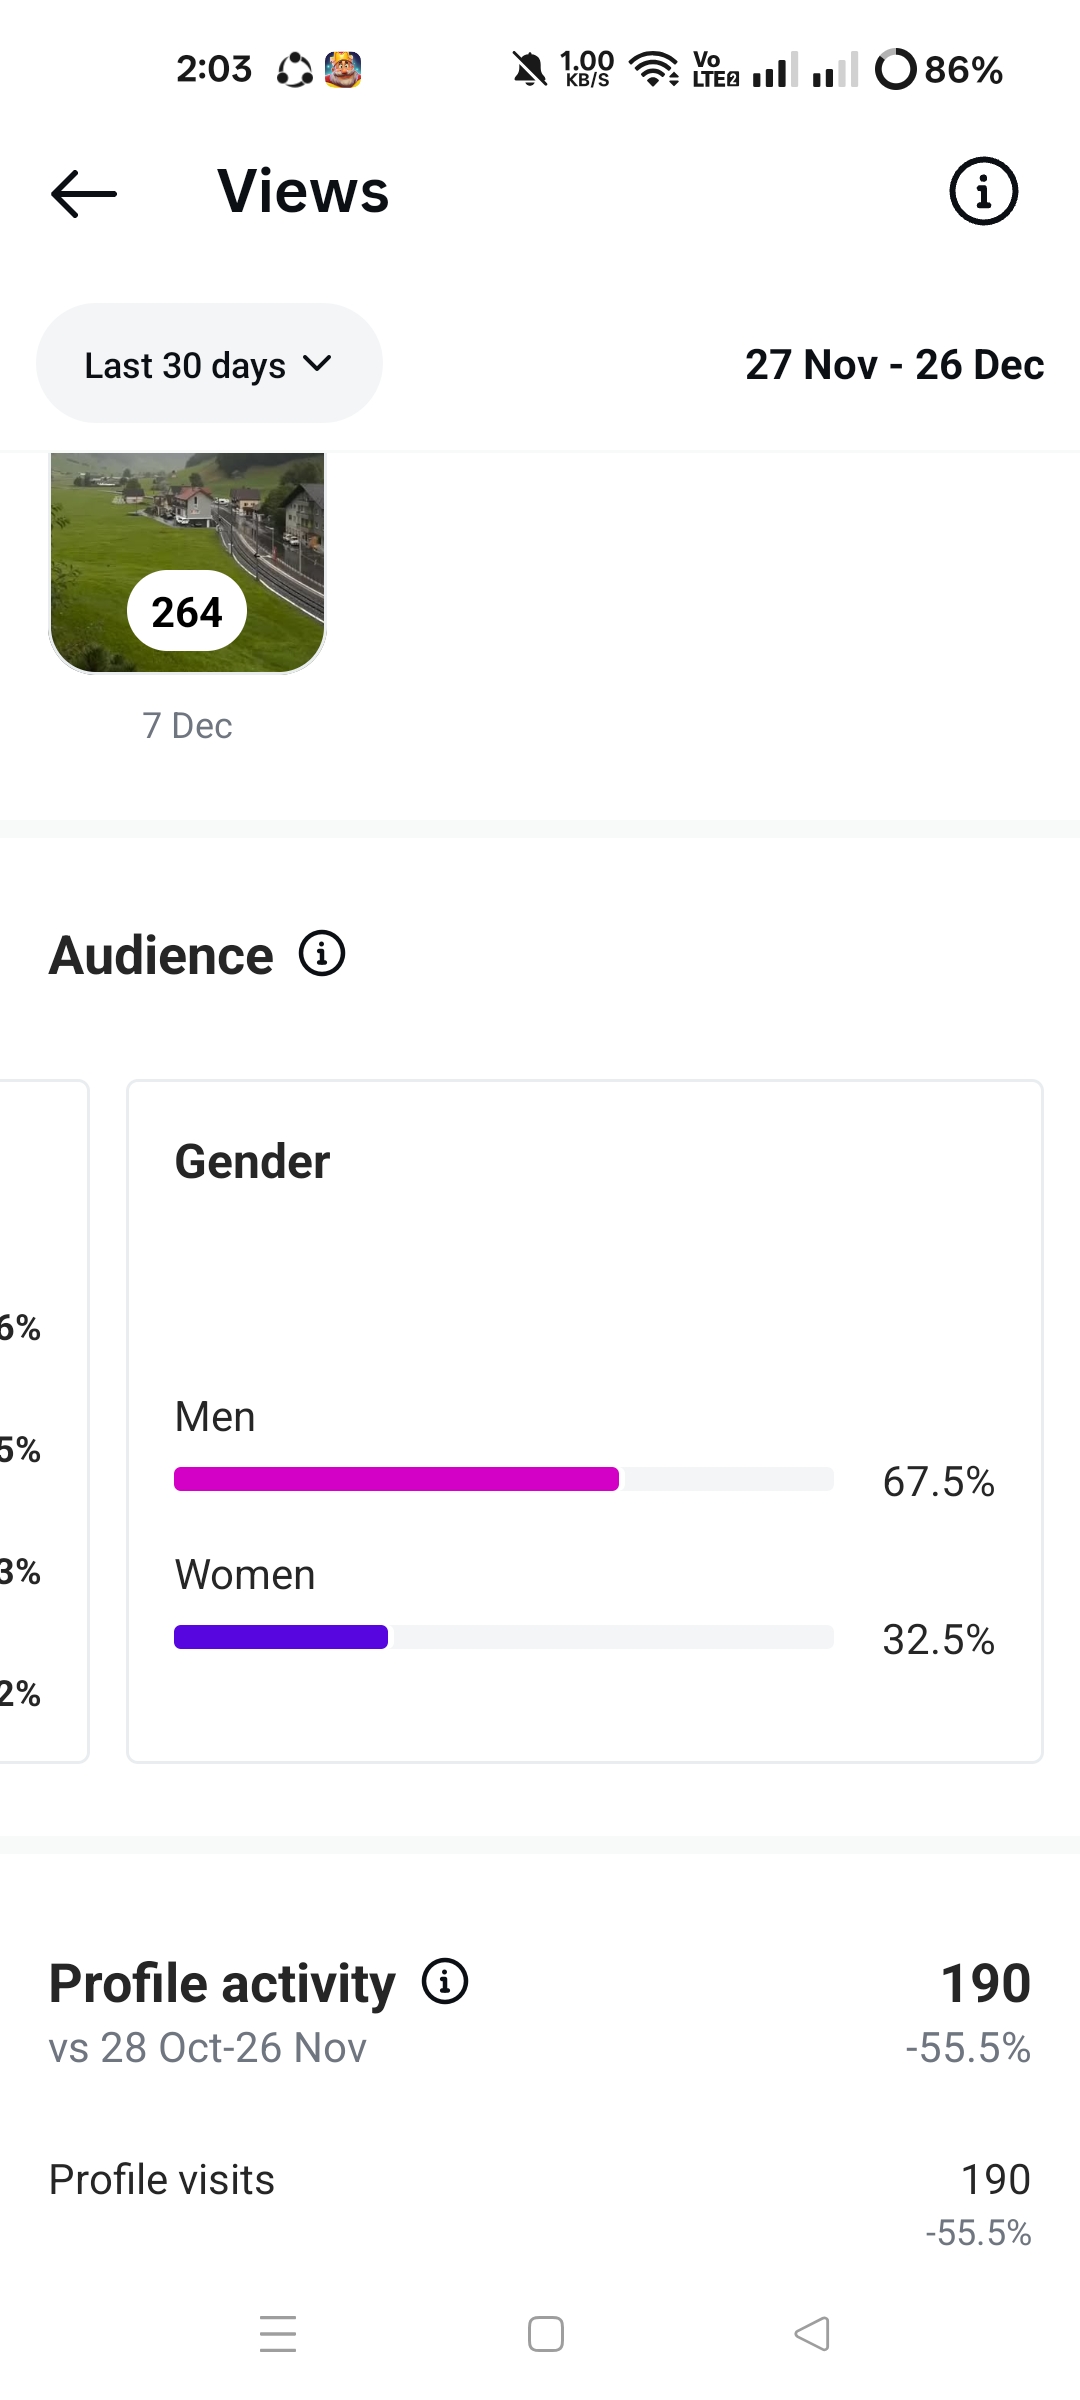1080x2400 pixels.
Task: Open Android recent apps menu icon
Action: pos(278,2333)
